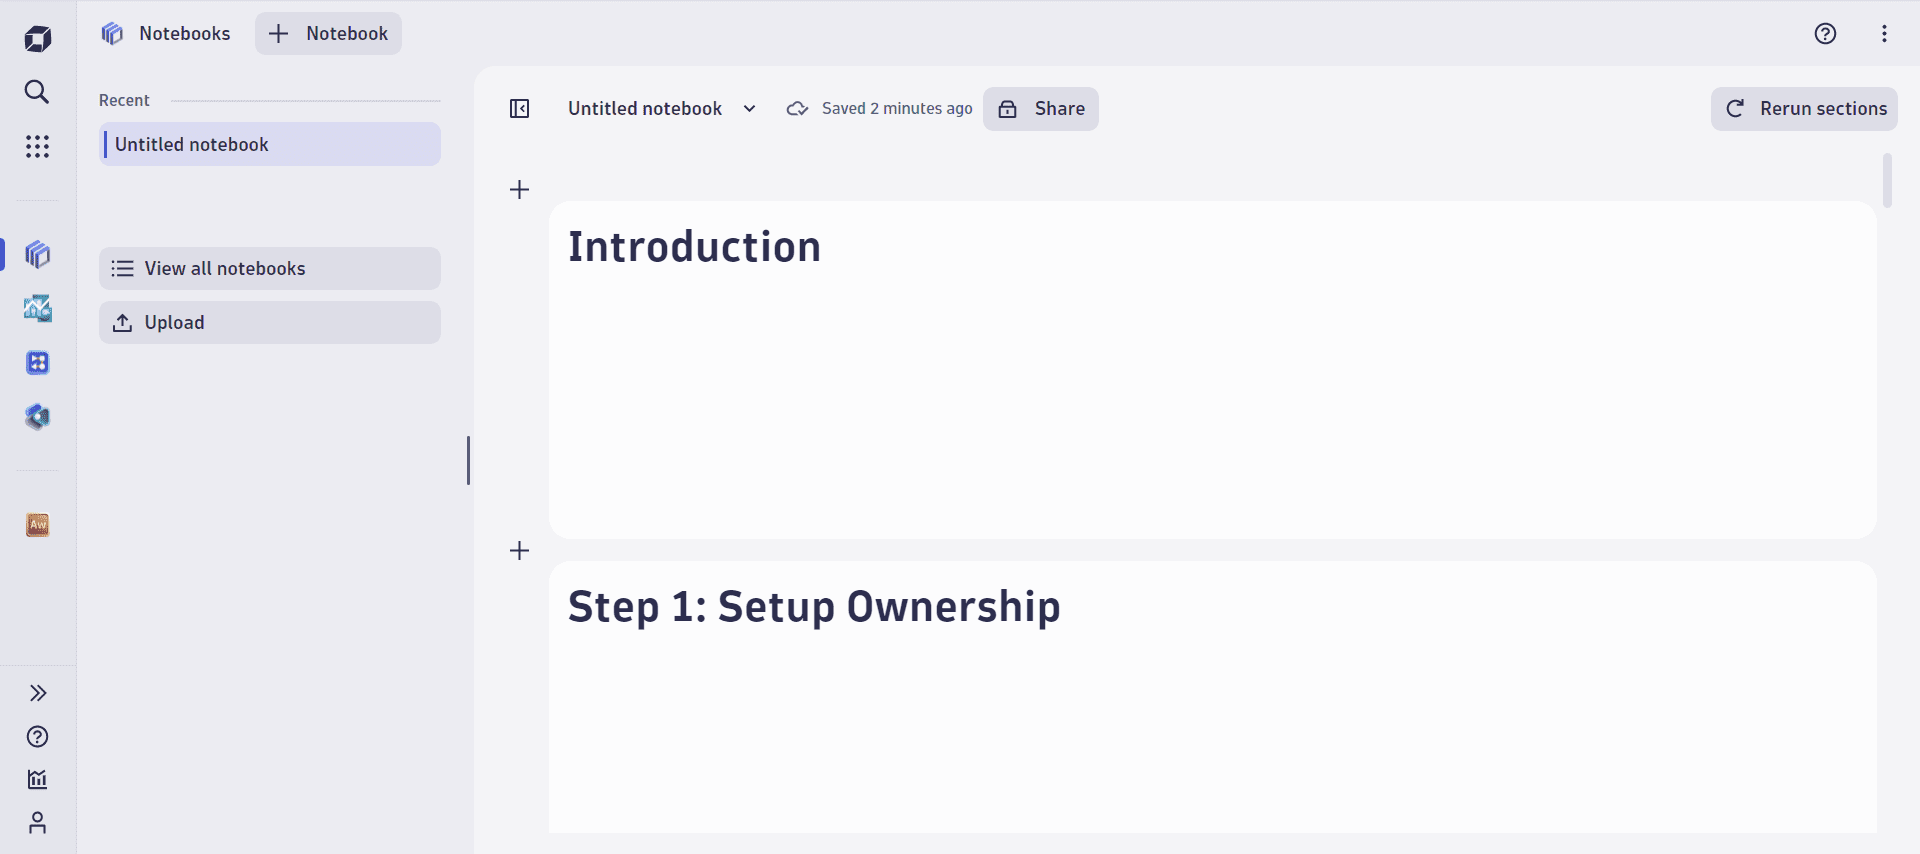Open the apps grid launcher icon
Screen dimensions: 1920x854
click(37, 147)
